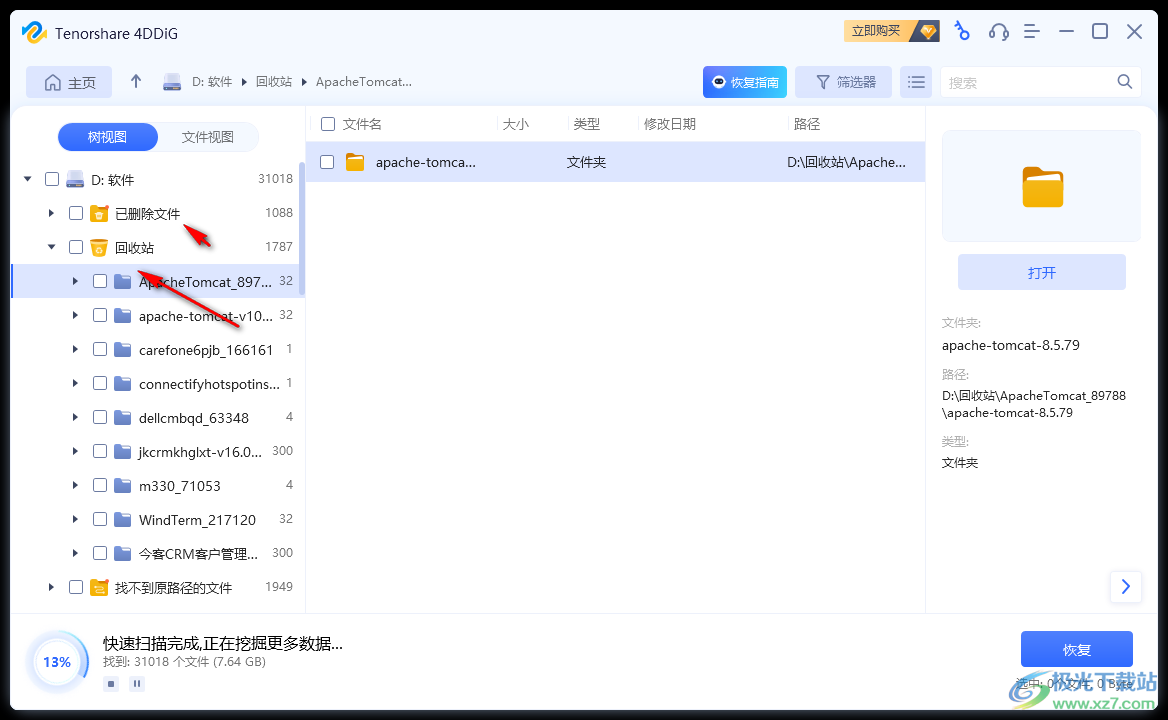Expand the dellcmbqd_63348 node

pos(75,418)
